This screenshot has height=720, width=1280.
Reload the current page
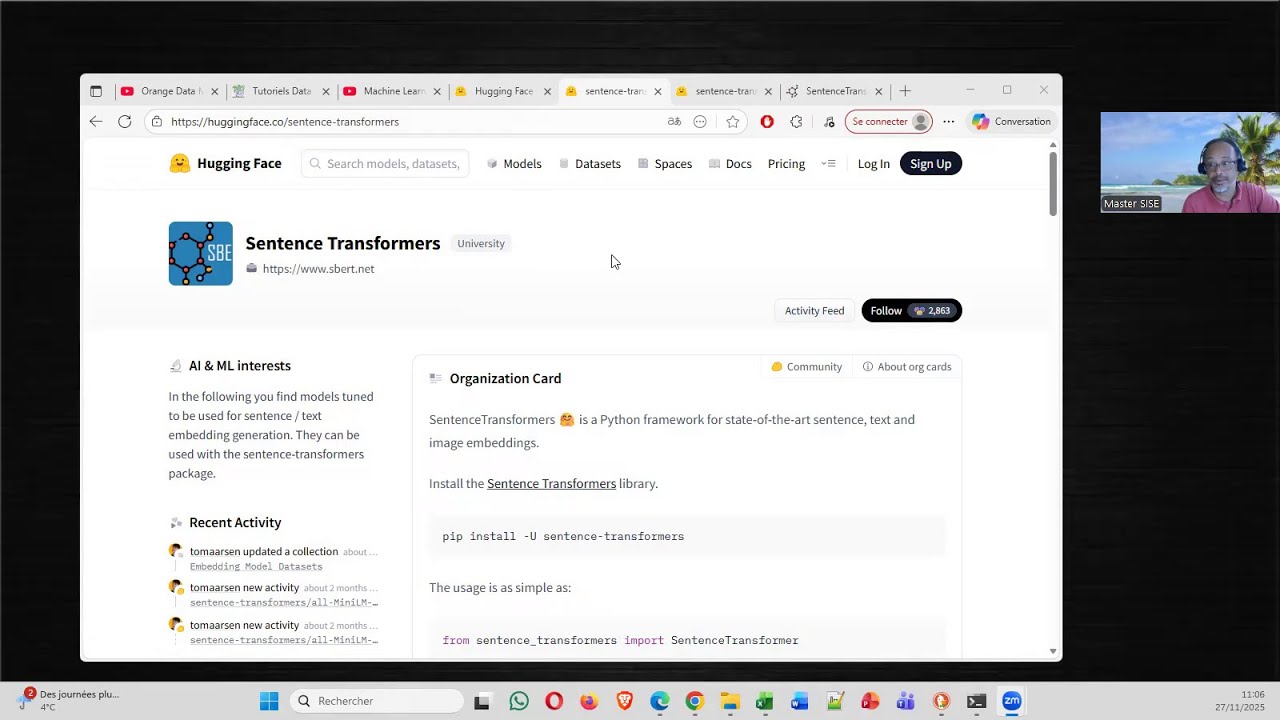click(124, 122)
